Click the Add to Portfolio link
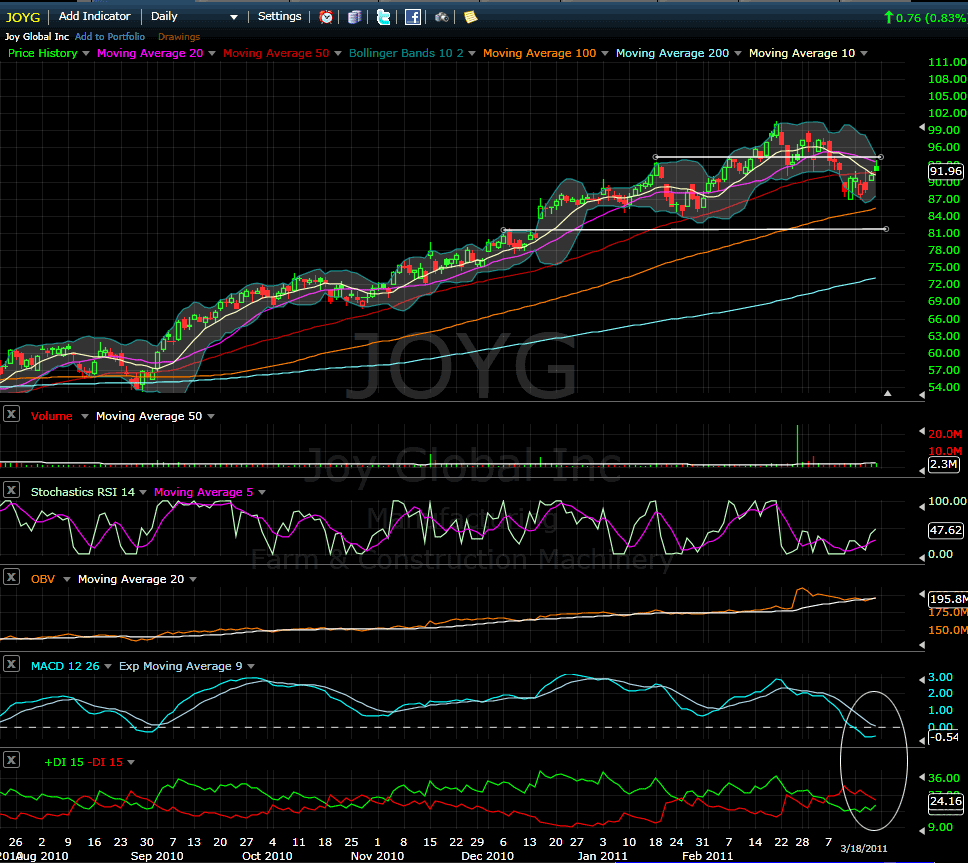 pos(110,37)
